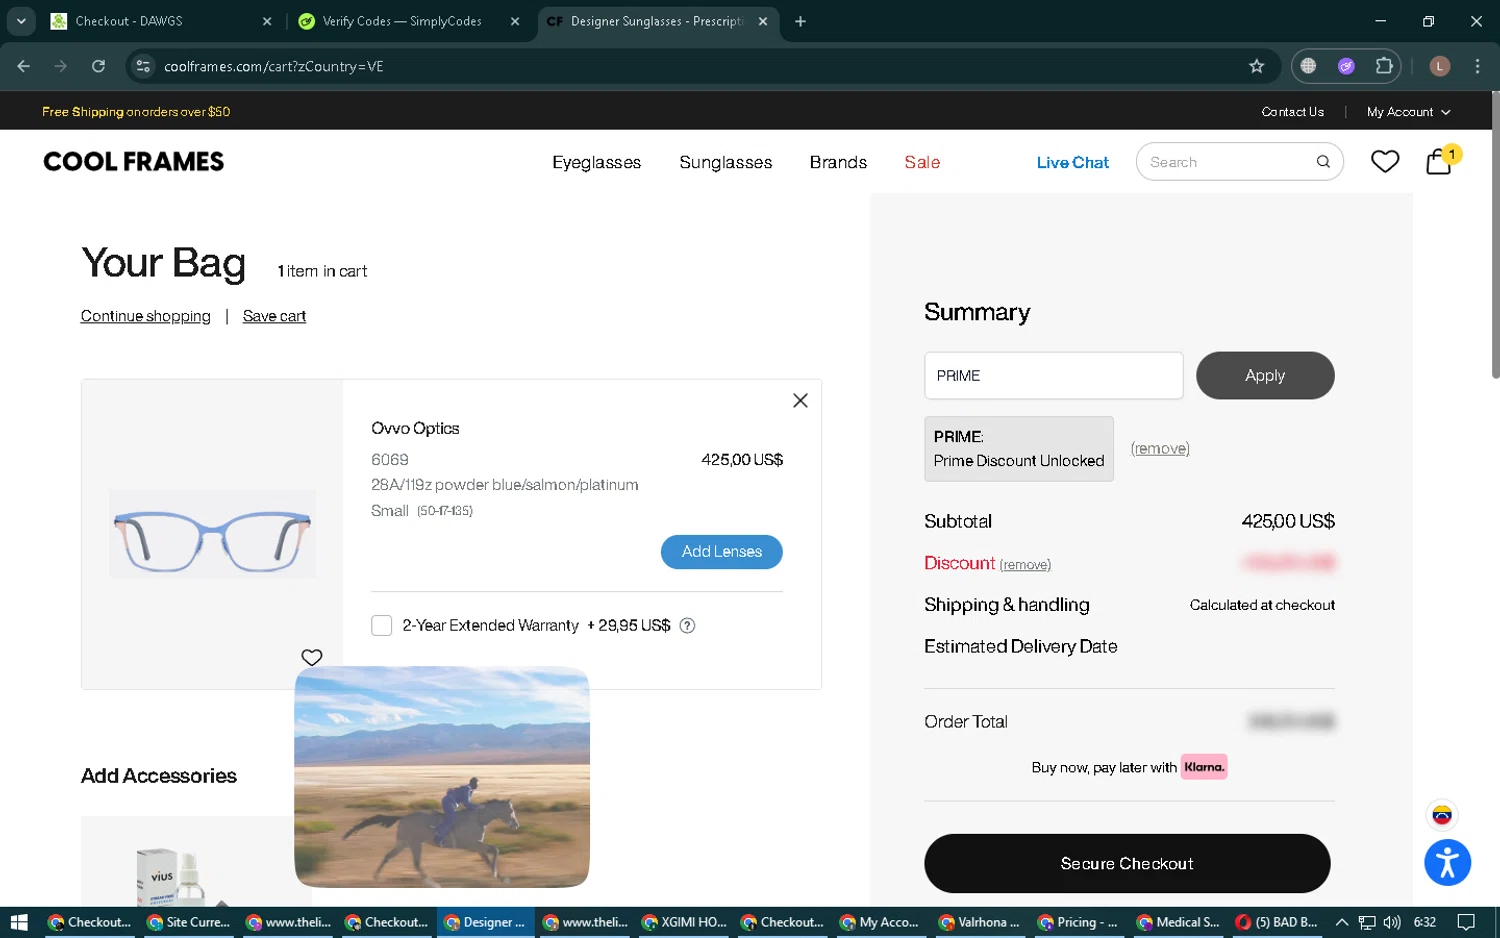Open a new browser tab
This screenshot has height=938, width=1500.
tap(800, 21)
